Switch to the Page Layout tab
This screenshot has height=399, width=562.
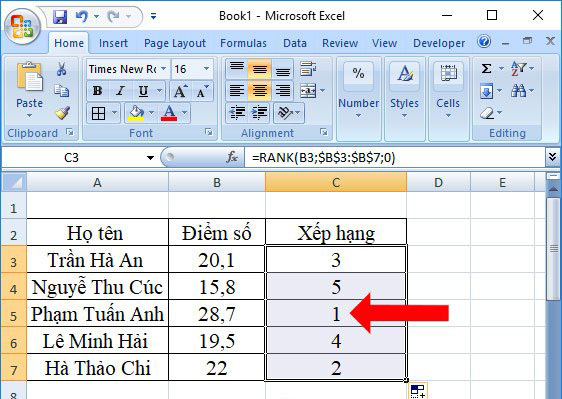[175, 43]
